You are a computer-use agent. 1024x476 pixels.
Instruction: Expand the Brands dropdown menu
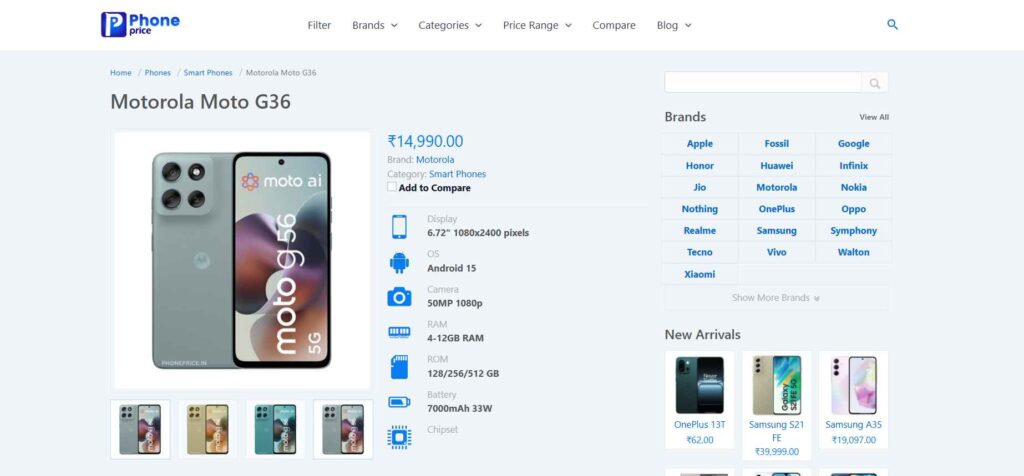(375, 25)
